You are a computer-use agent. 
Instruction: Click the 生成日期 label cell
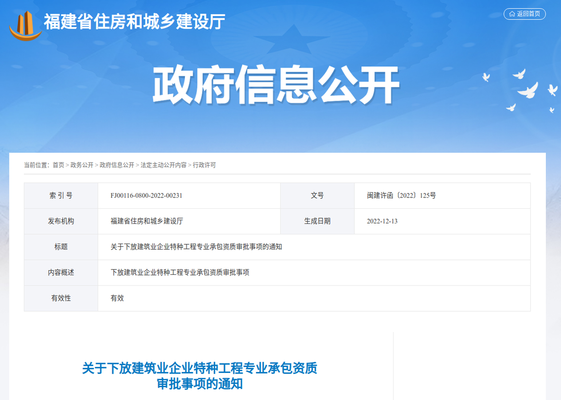(x=317, y=221)
